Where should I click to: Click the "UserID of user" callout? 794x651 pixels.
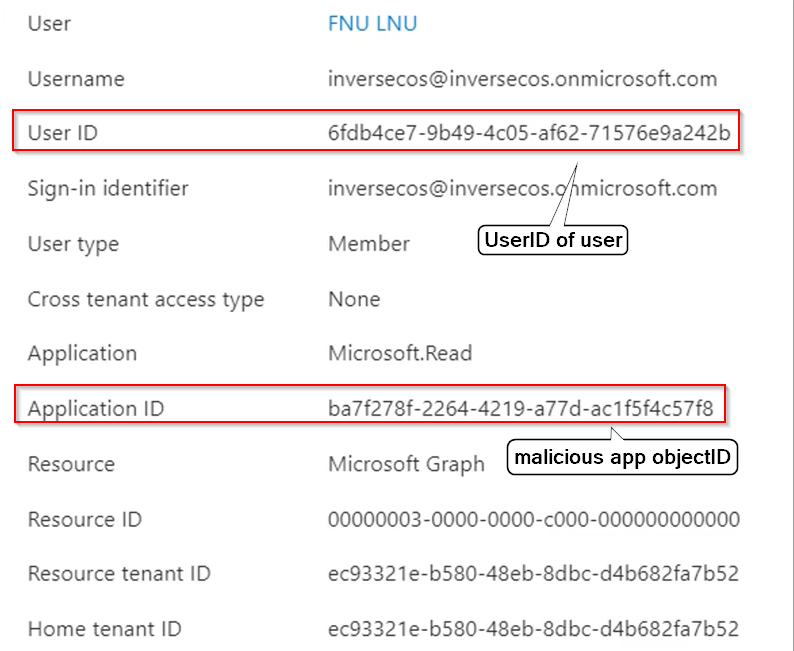553,240
